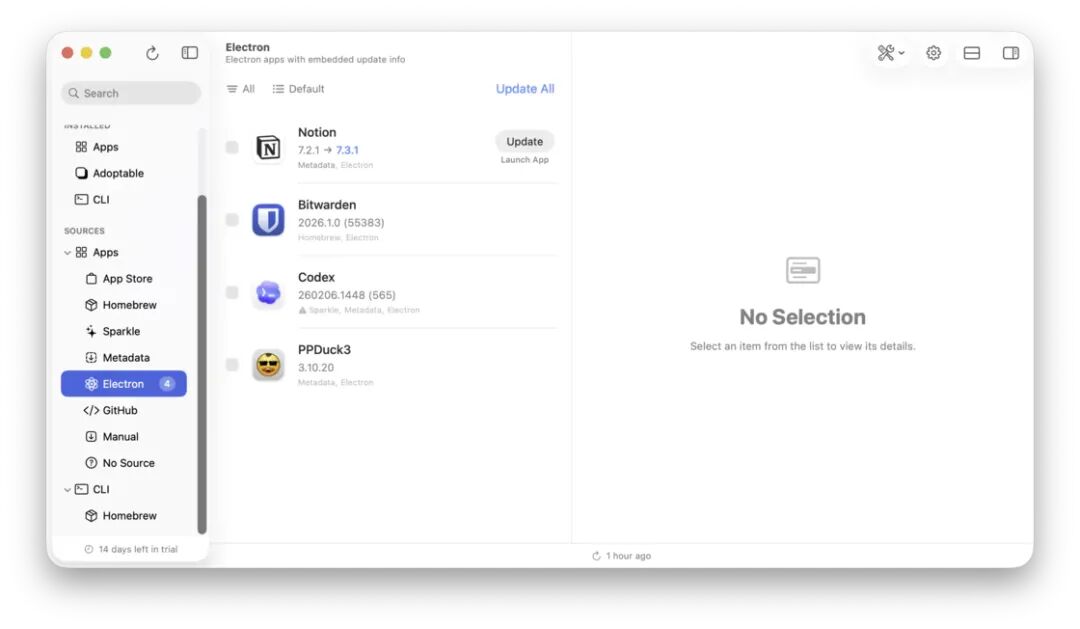Click the 14 days left in trial notice
Viewport: 1080px width, 629px height.
click(x=131, y=549)
